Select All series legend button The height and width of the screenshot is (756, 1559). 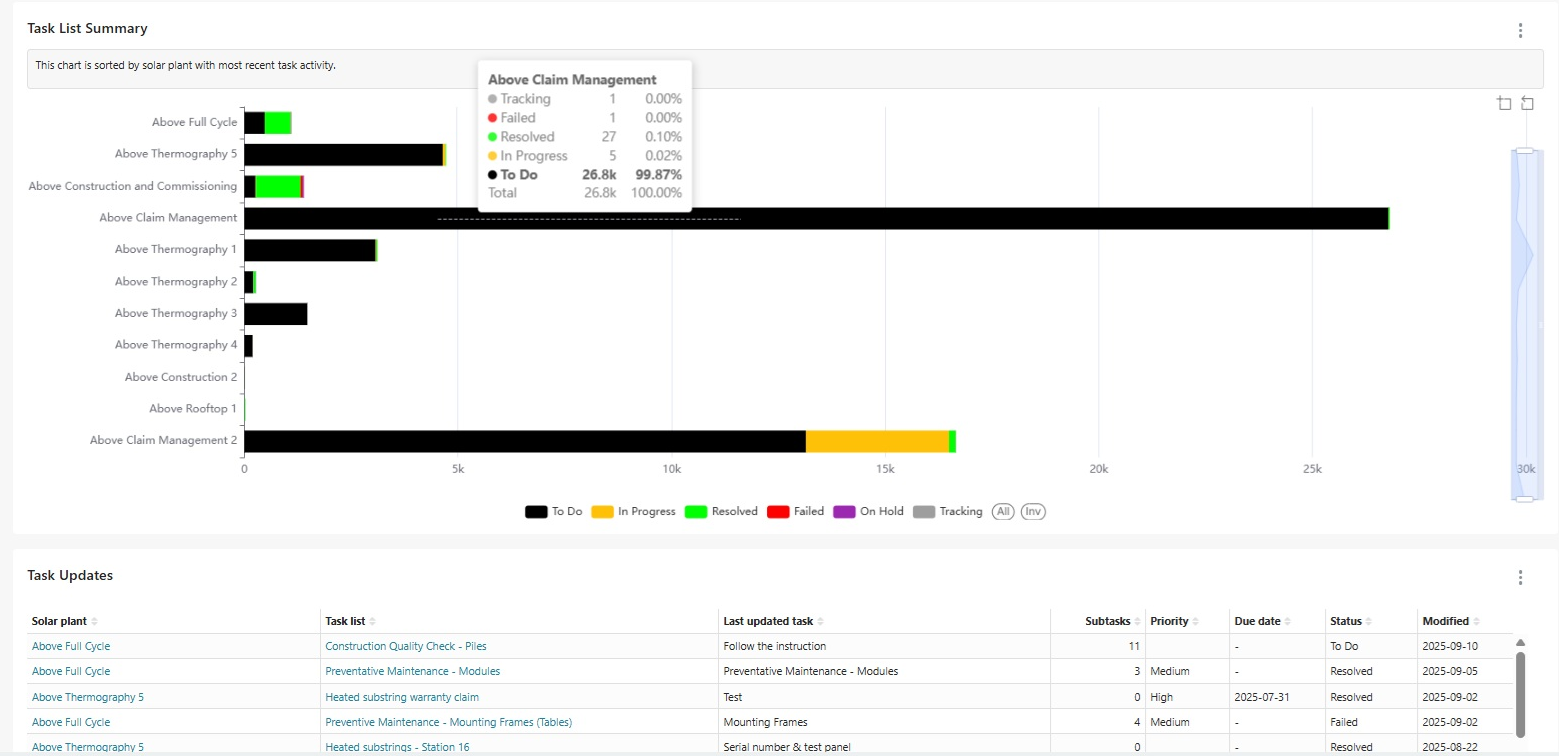1003,511
